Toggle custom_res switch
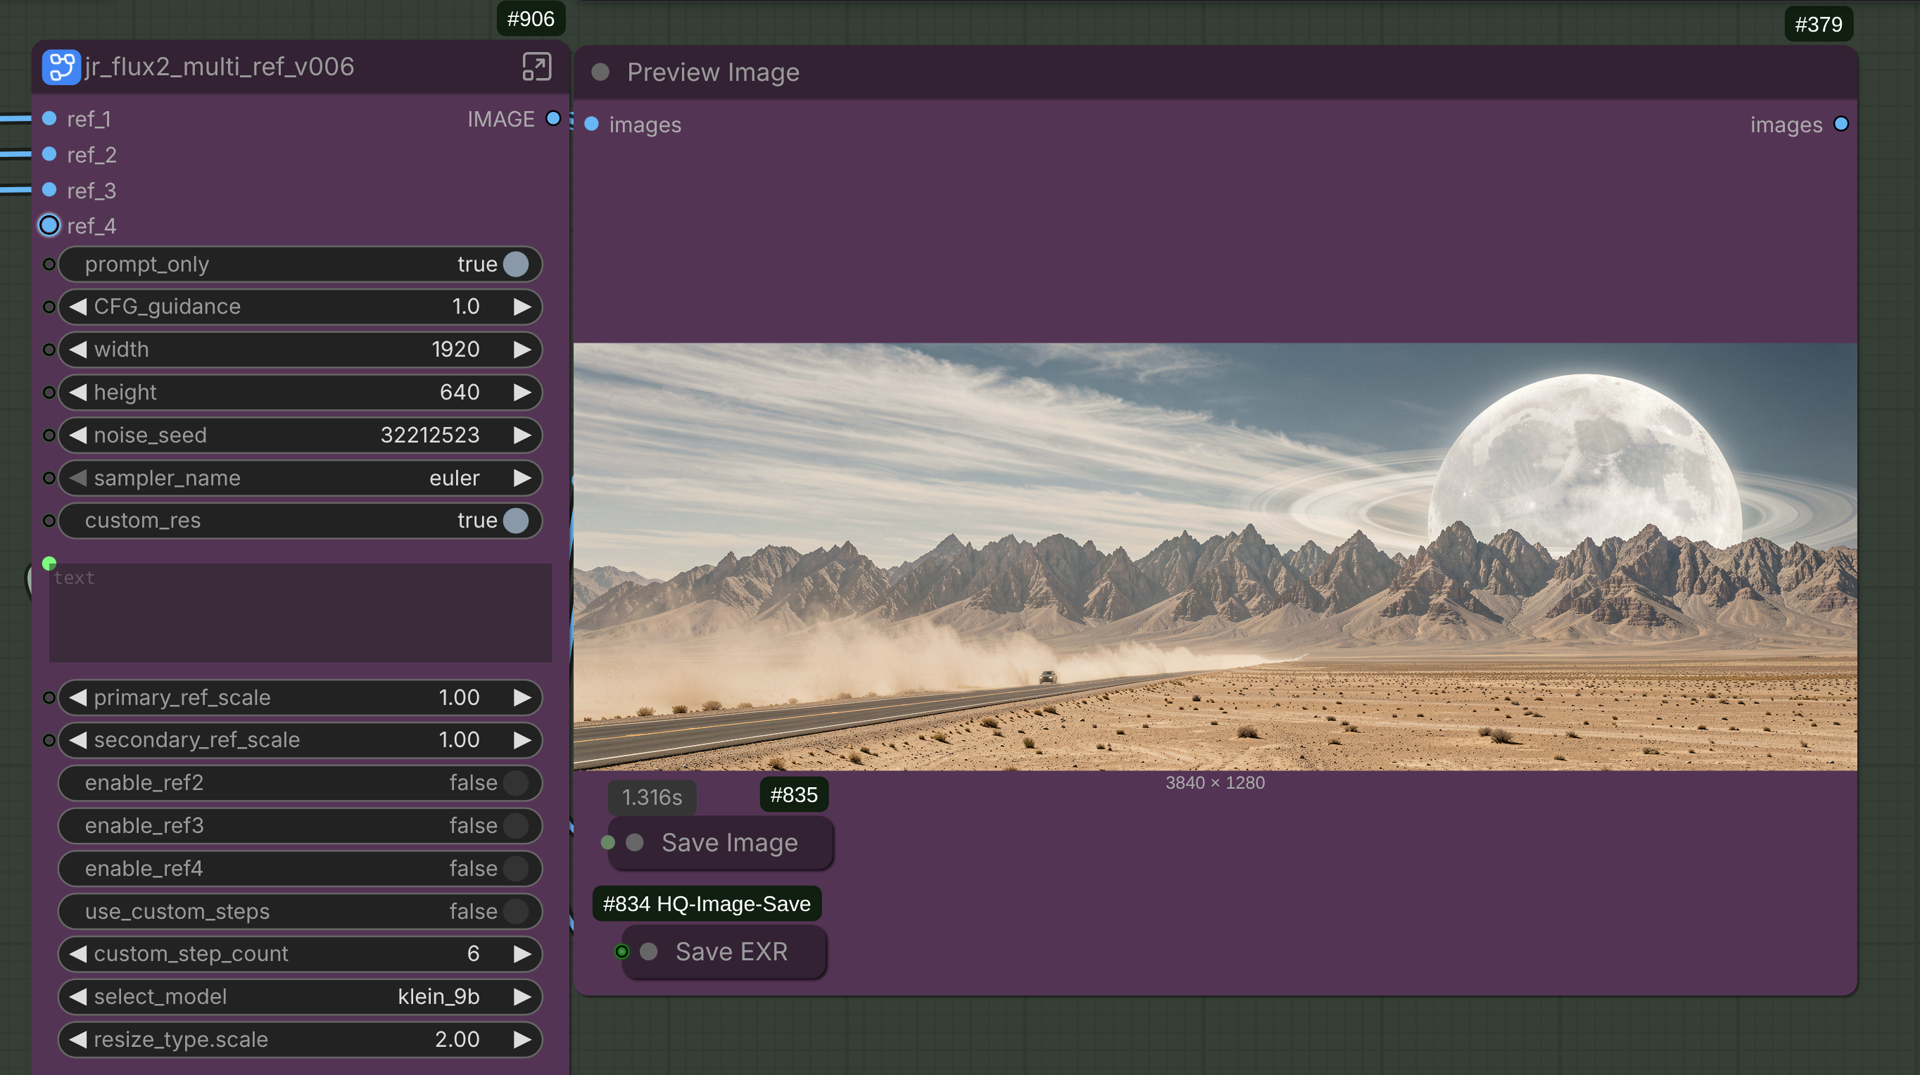The height and width of the screenshot is (1075, 1920). point(516,520)
